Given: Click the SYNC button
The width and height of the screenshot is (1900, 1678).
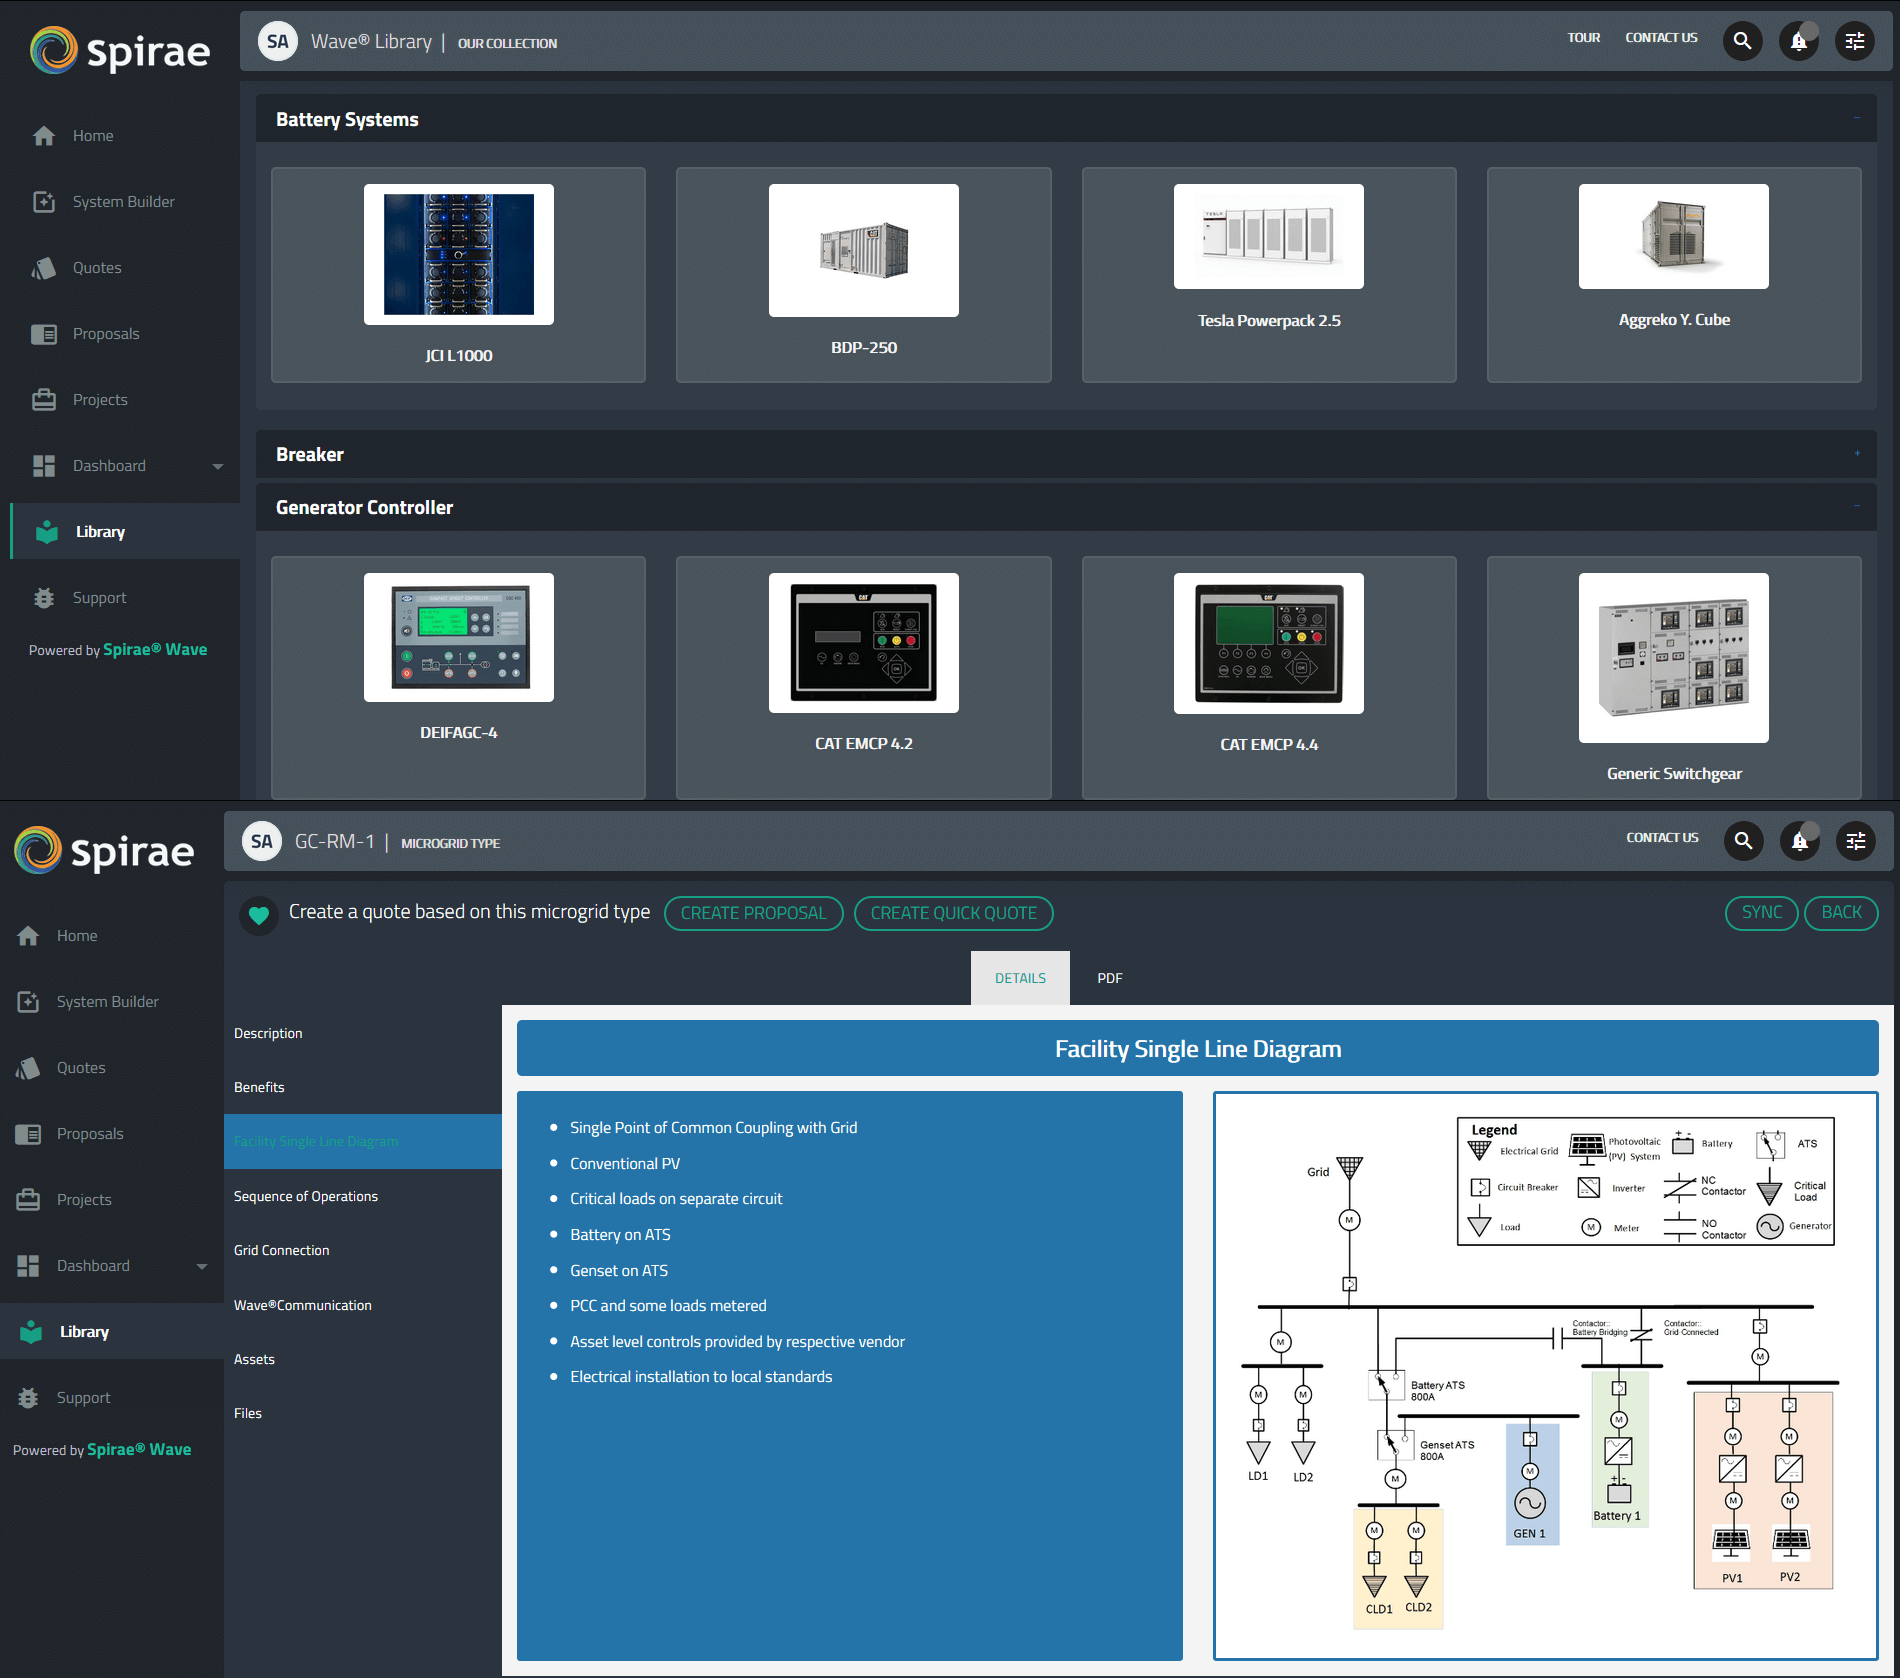Looking at the screenshot, I should 1761,912.
